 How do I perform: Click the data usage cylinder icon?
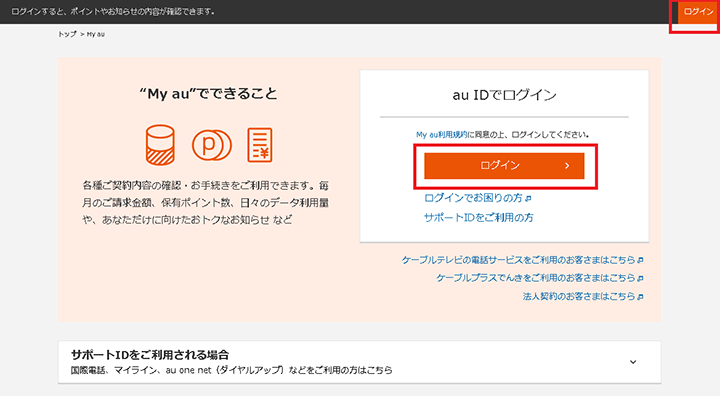click(x=160, y=145)
